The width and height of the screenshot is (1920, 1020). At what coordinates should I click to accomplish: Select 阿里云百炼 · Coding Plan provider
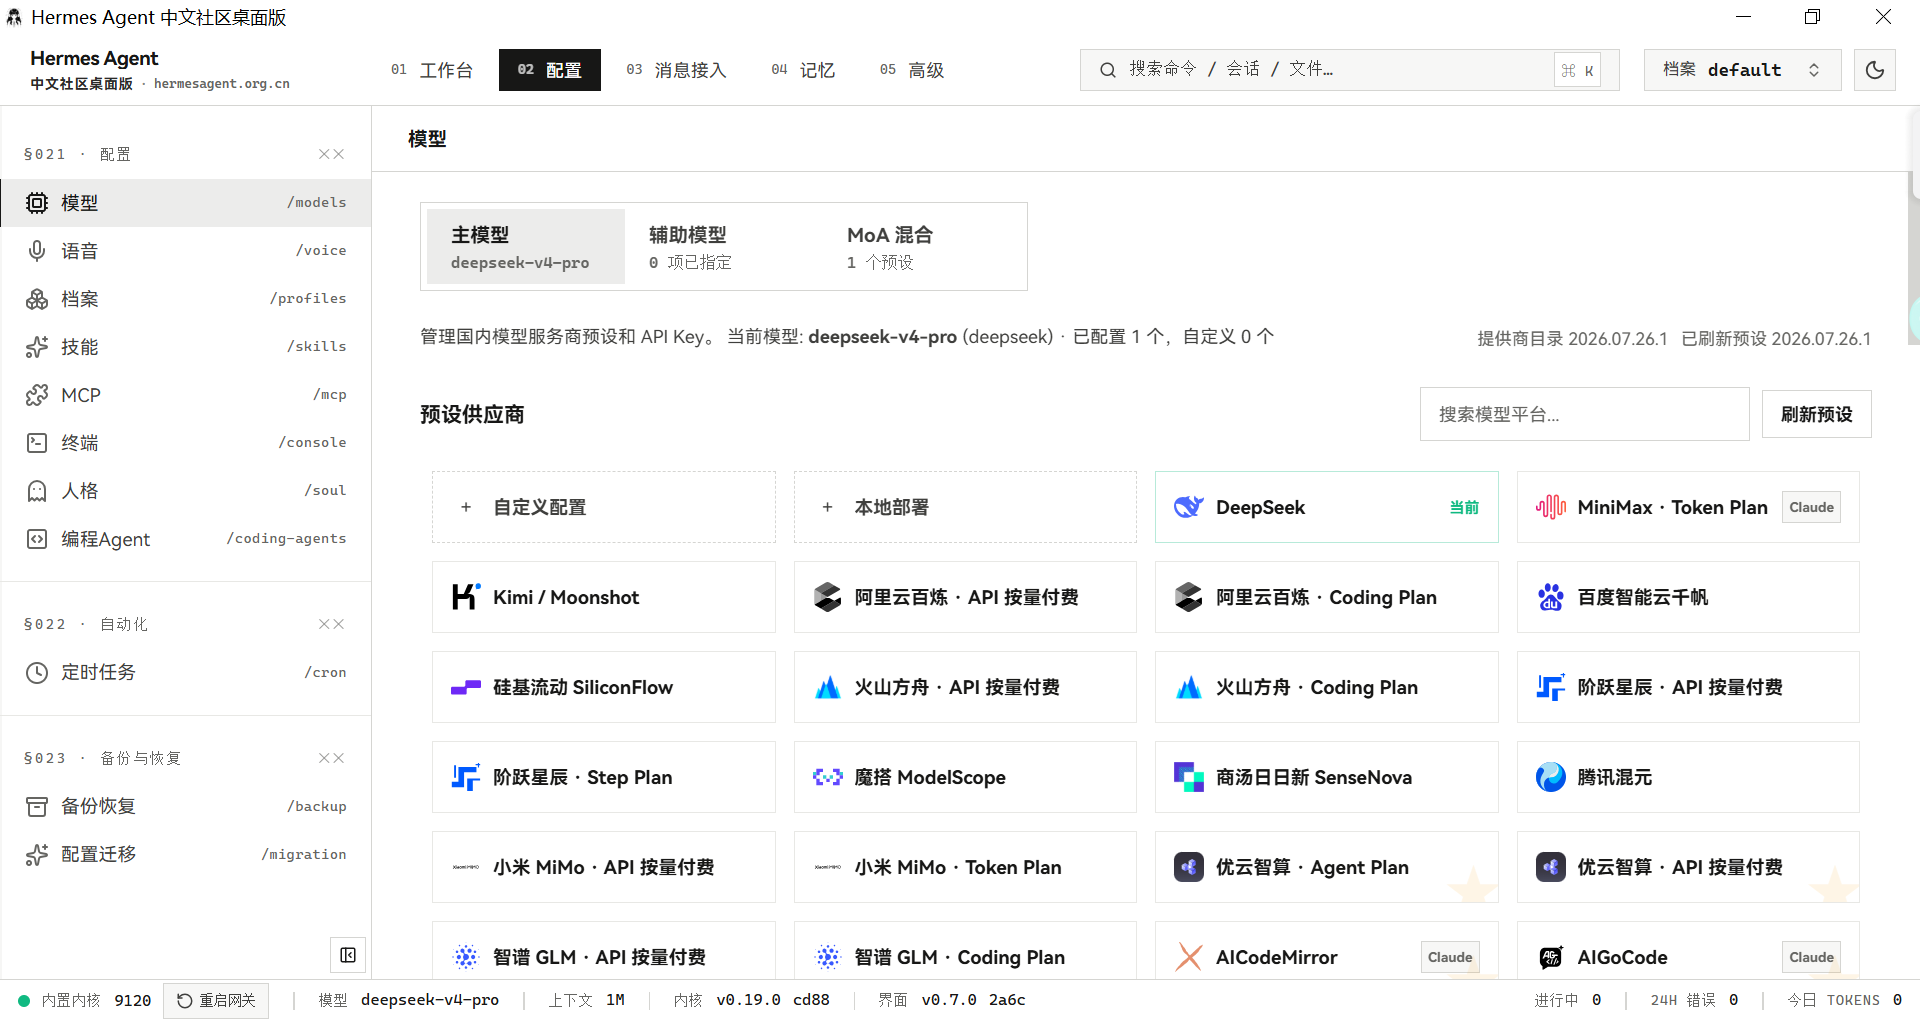coord(1326,597)
